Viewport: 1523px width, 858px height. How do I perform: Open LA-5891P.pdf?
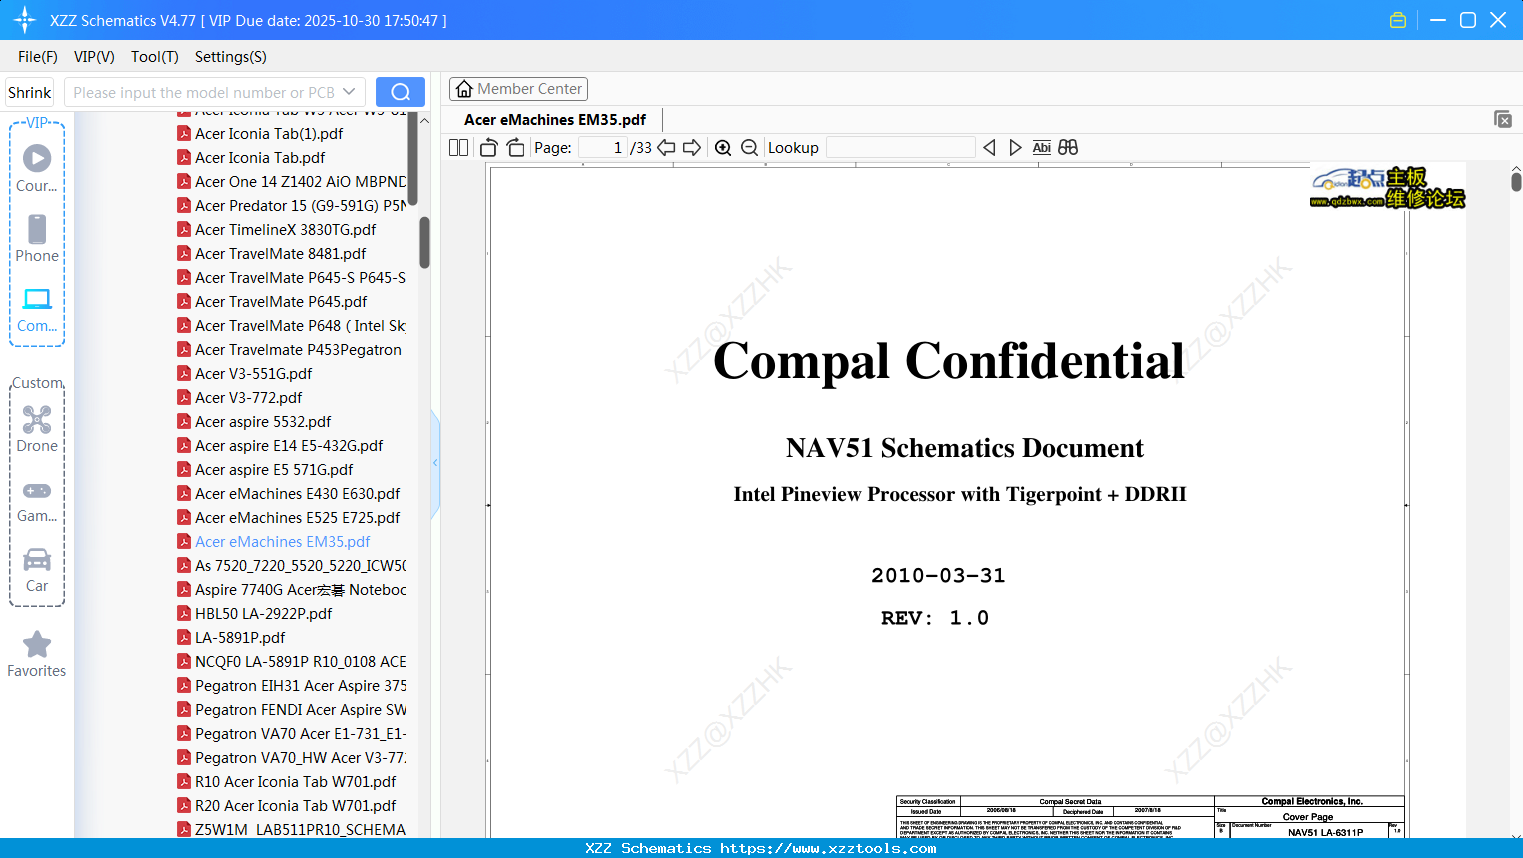(x=240, y=637)
